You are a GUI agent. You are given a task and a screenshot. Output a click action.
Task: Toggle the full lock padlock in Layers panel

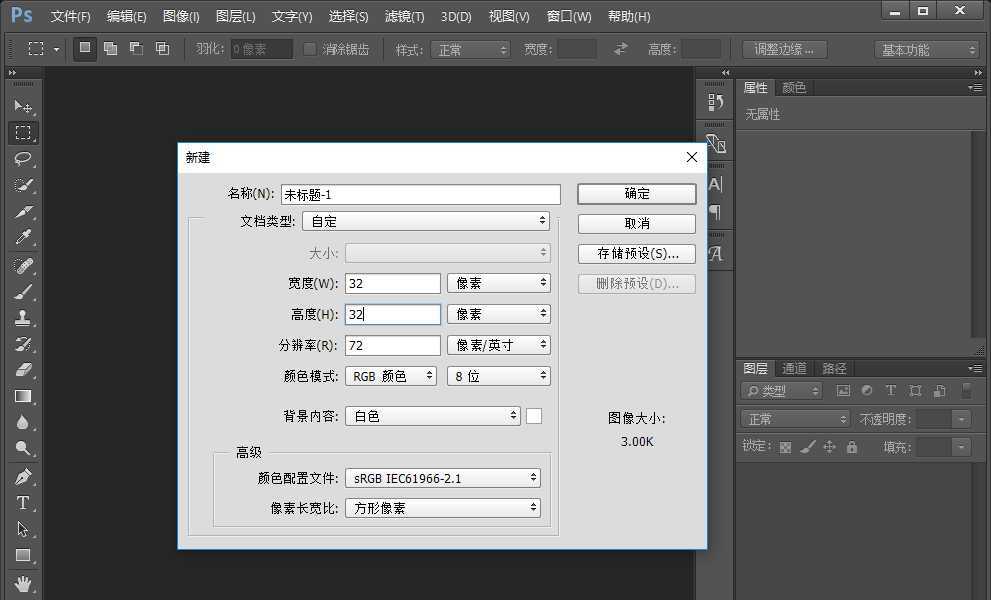point(851,446)
